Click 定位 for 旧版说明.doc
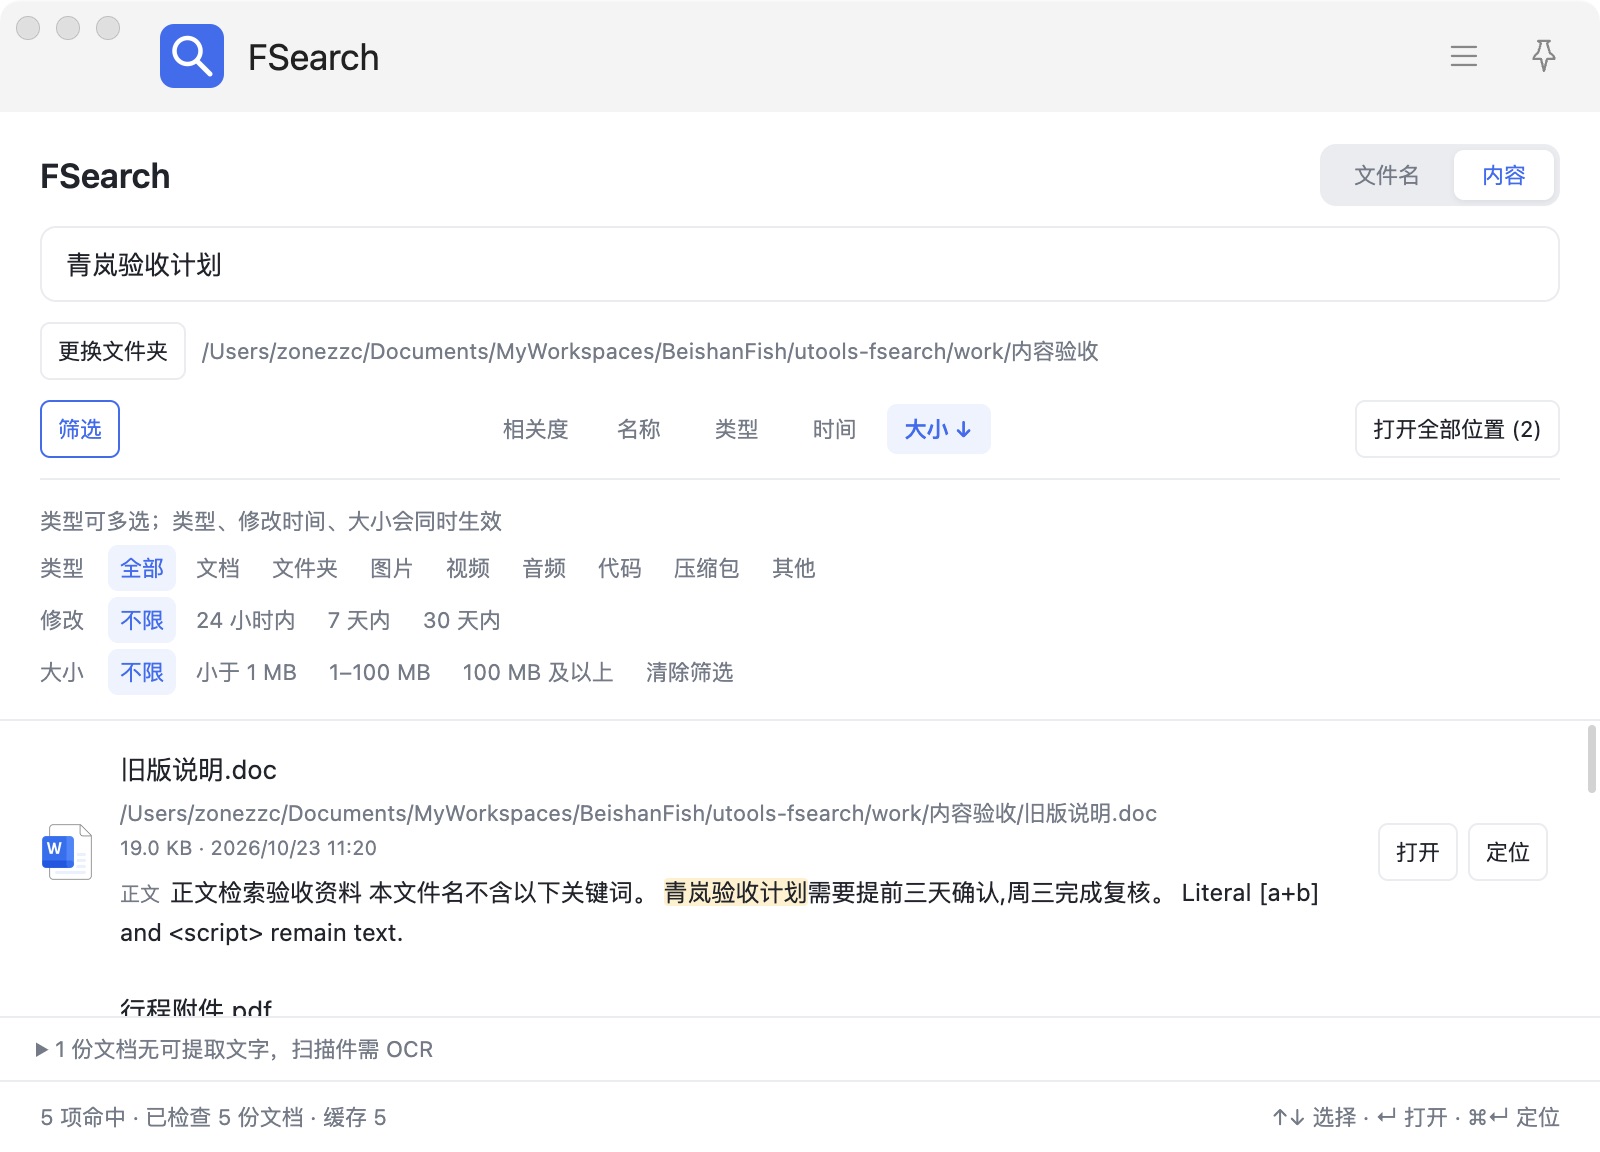Image resolution: width=1600 pixels, height=1152 pixels. click(1508, 852)
